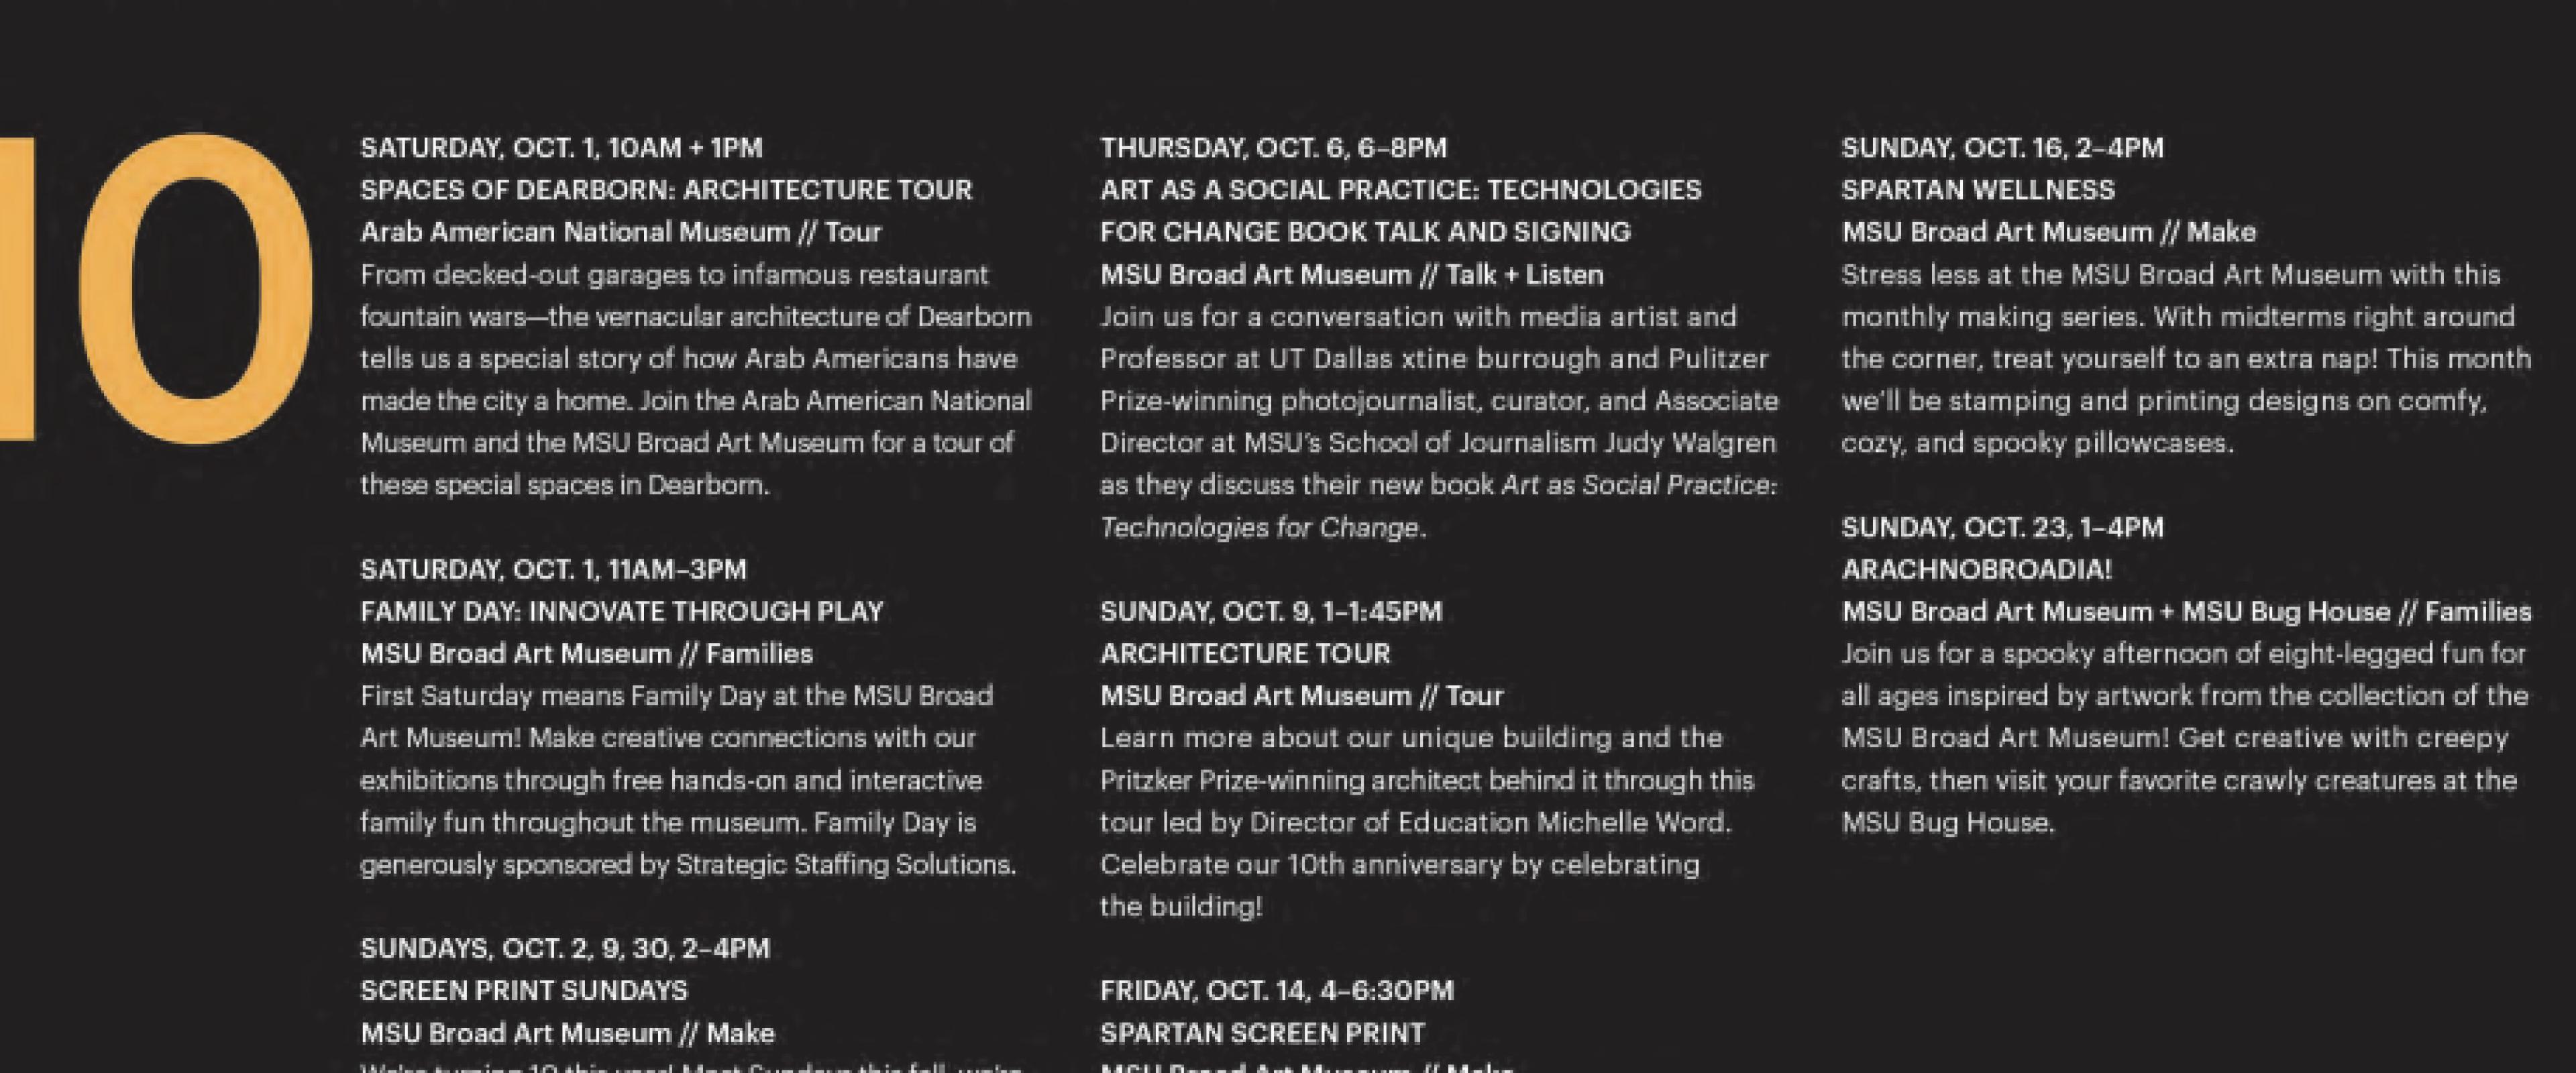Select the Arachnobroadia! event heading
The width and height of the screenshot is (2576, 1073).
point(1977,569)
